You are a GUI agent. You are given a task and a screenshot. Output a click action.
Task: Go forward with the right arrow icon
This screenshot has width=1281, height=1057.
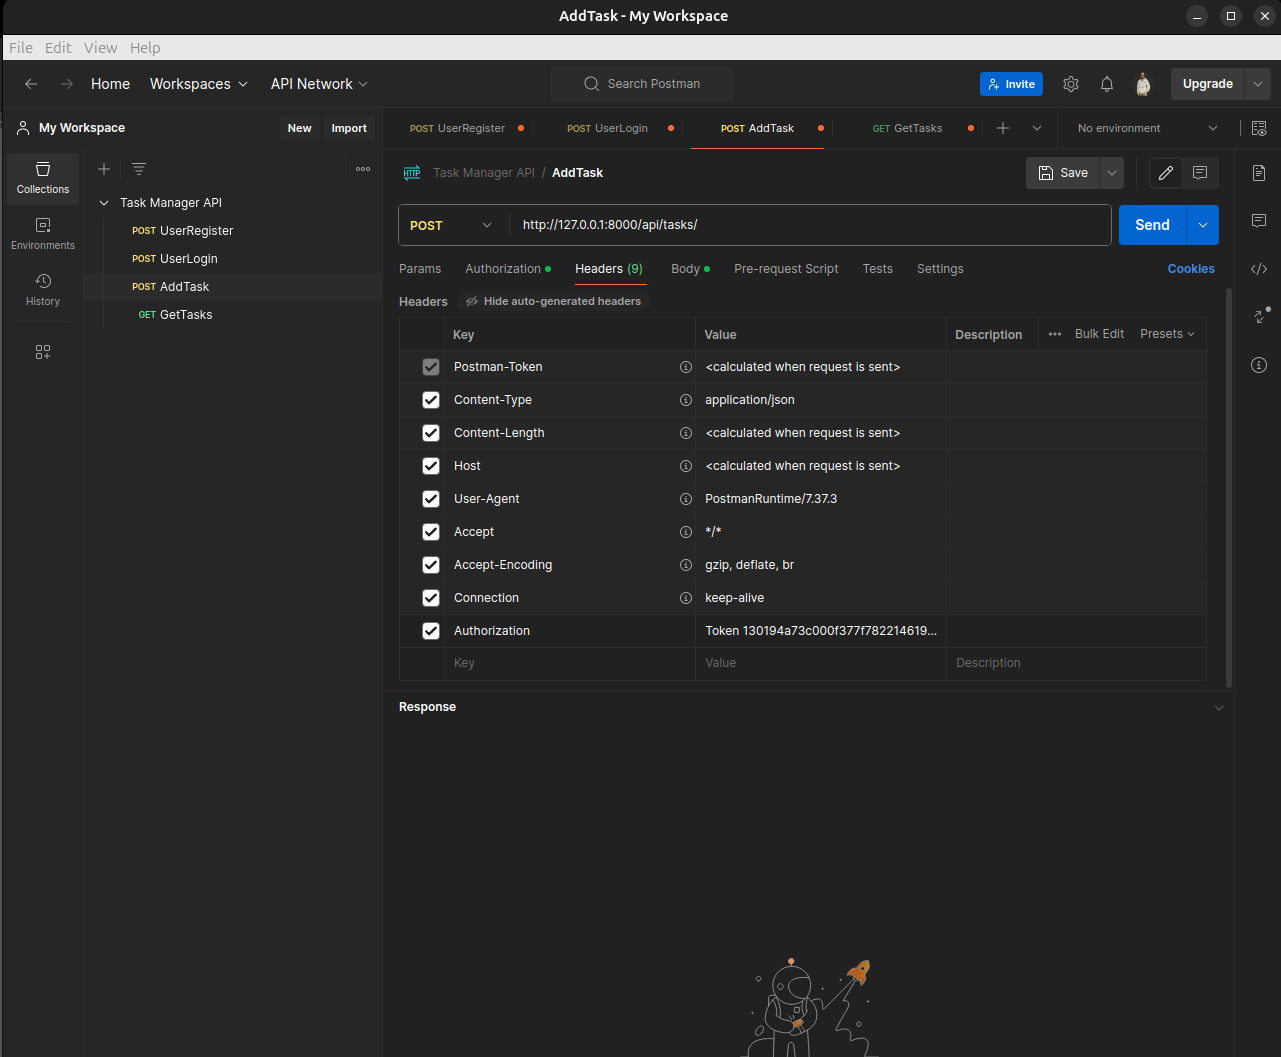coord(67,84)
